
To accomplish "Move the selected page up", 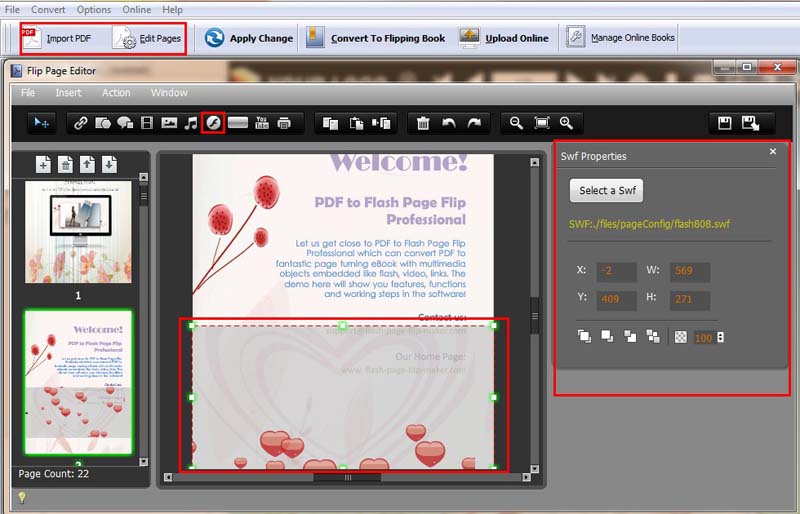I will point(87,164).
